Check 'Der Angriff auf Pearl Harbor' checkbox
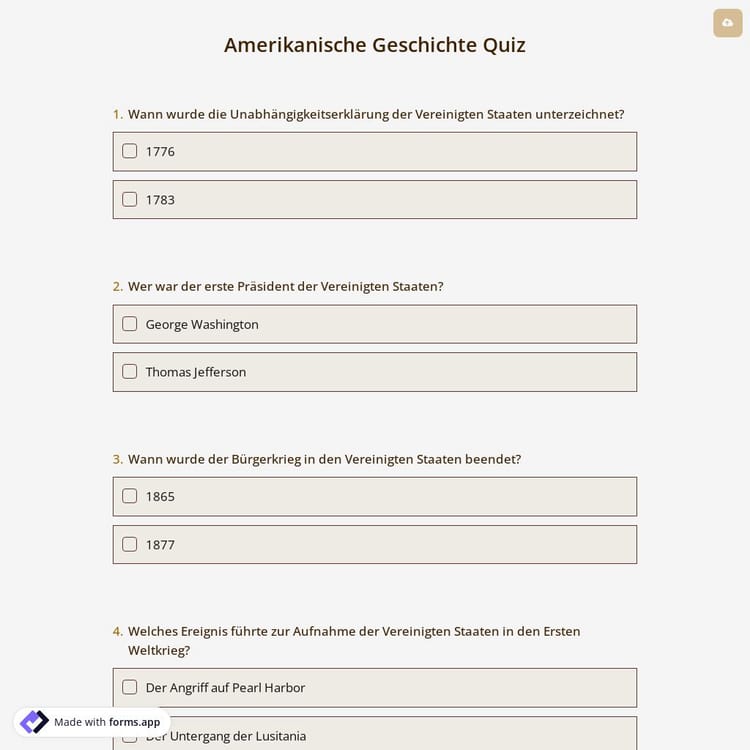The image size is (750, 750). (130, 687)
